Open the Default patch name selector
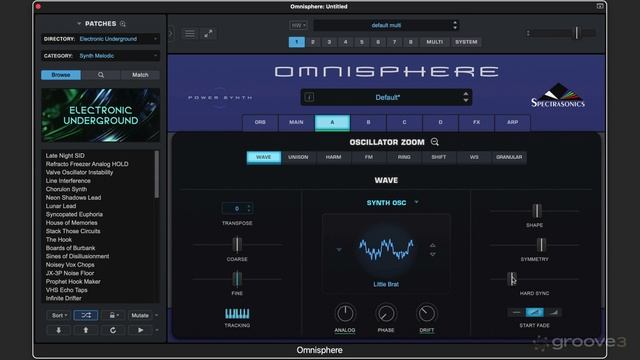640x360 pixels. 386,97
